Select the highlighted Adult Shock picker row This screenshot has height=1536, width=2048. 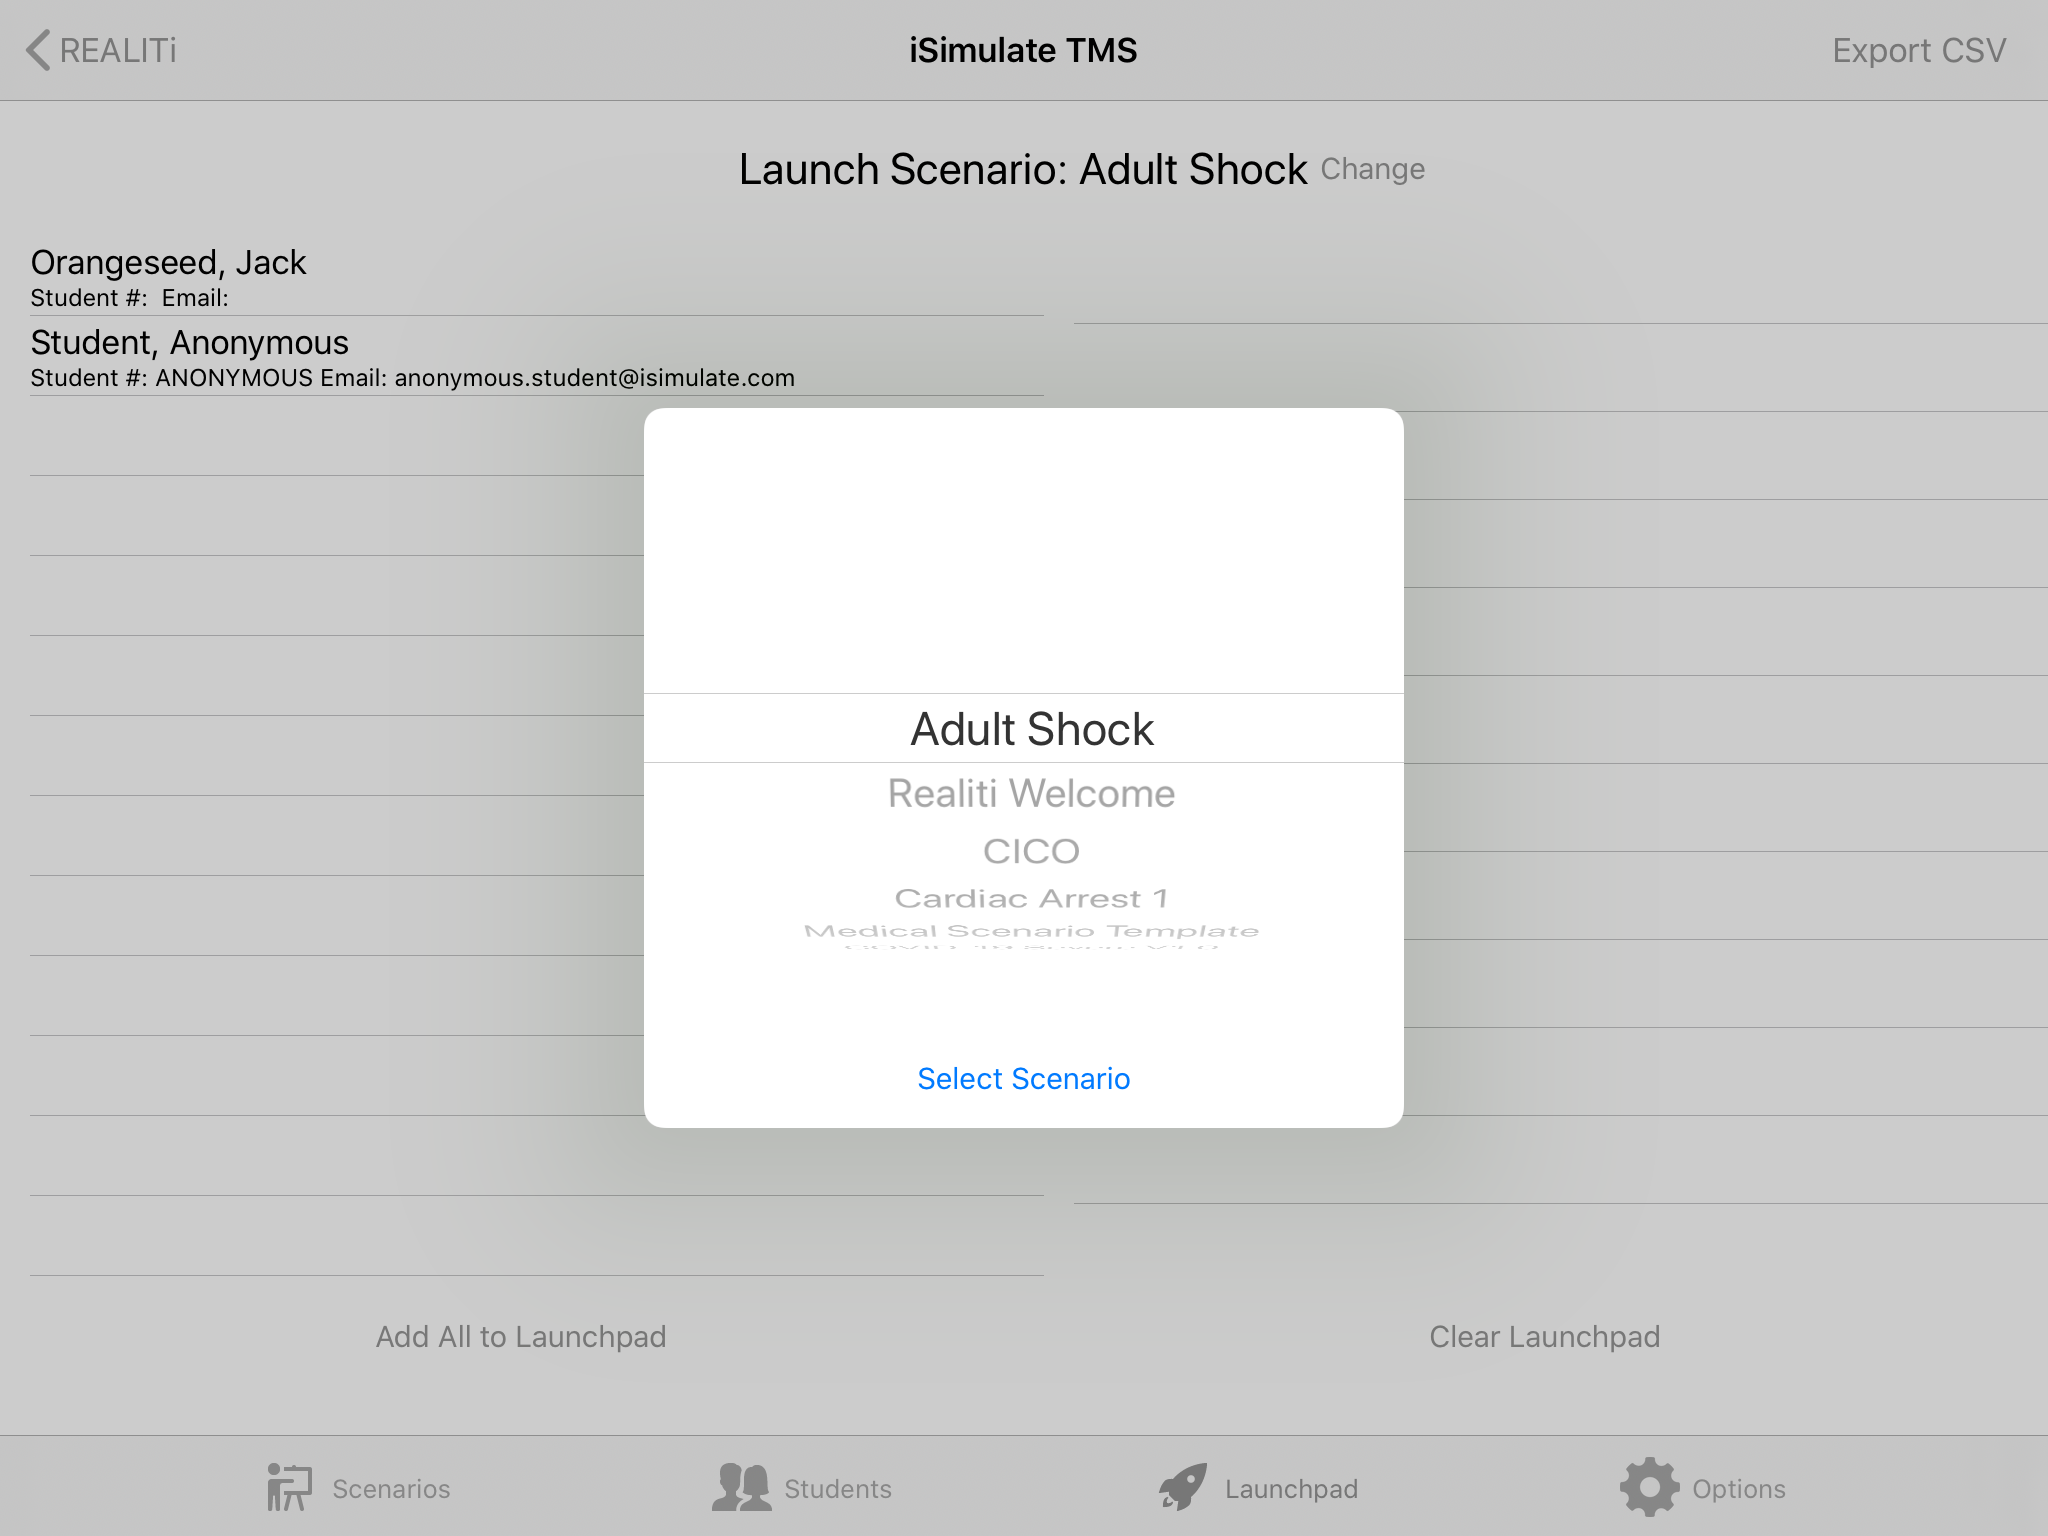[1030, 728]
